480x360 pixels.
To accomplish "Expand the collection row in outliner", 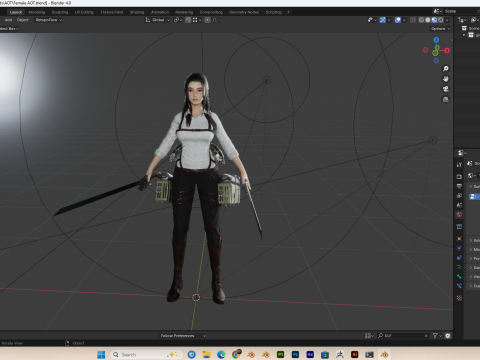I will (464, 35).
